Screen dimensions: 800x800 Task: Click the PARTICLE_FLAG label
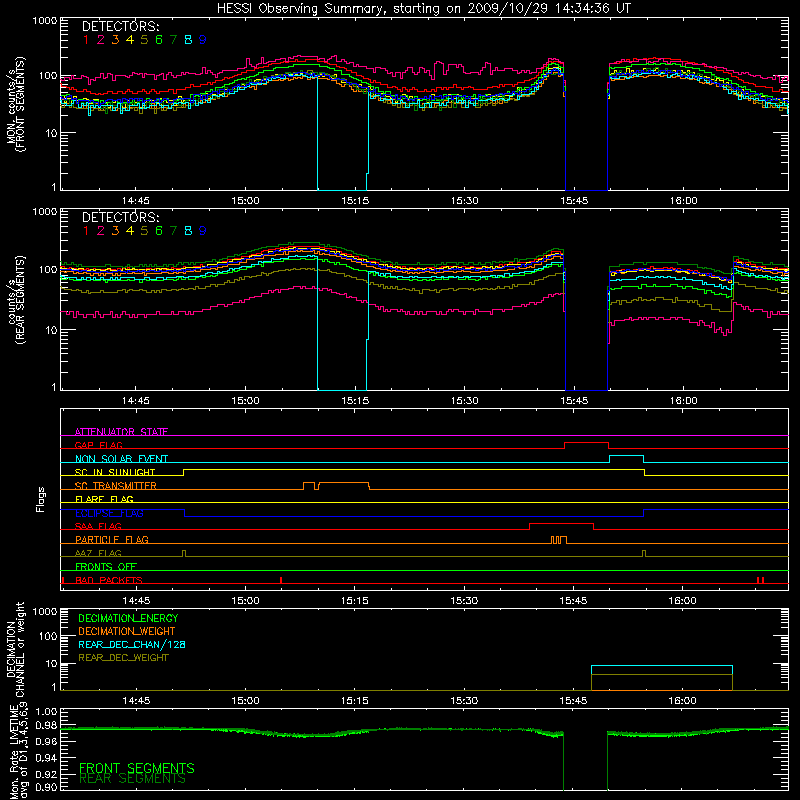[x=112, y=540]
